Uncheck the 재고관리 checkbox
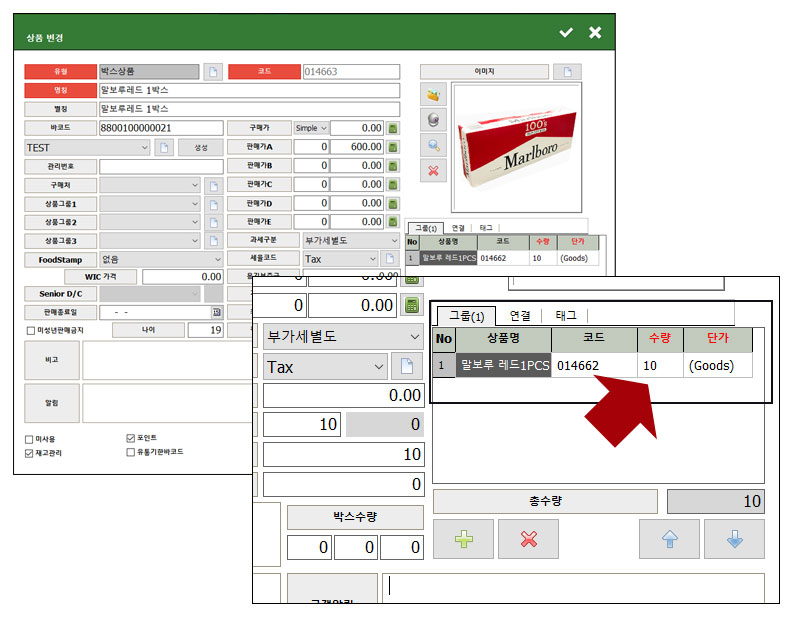 click(x=29, y=453)
